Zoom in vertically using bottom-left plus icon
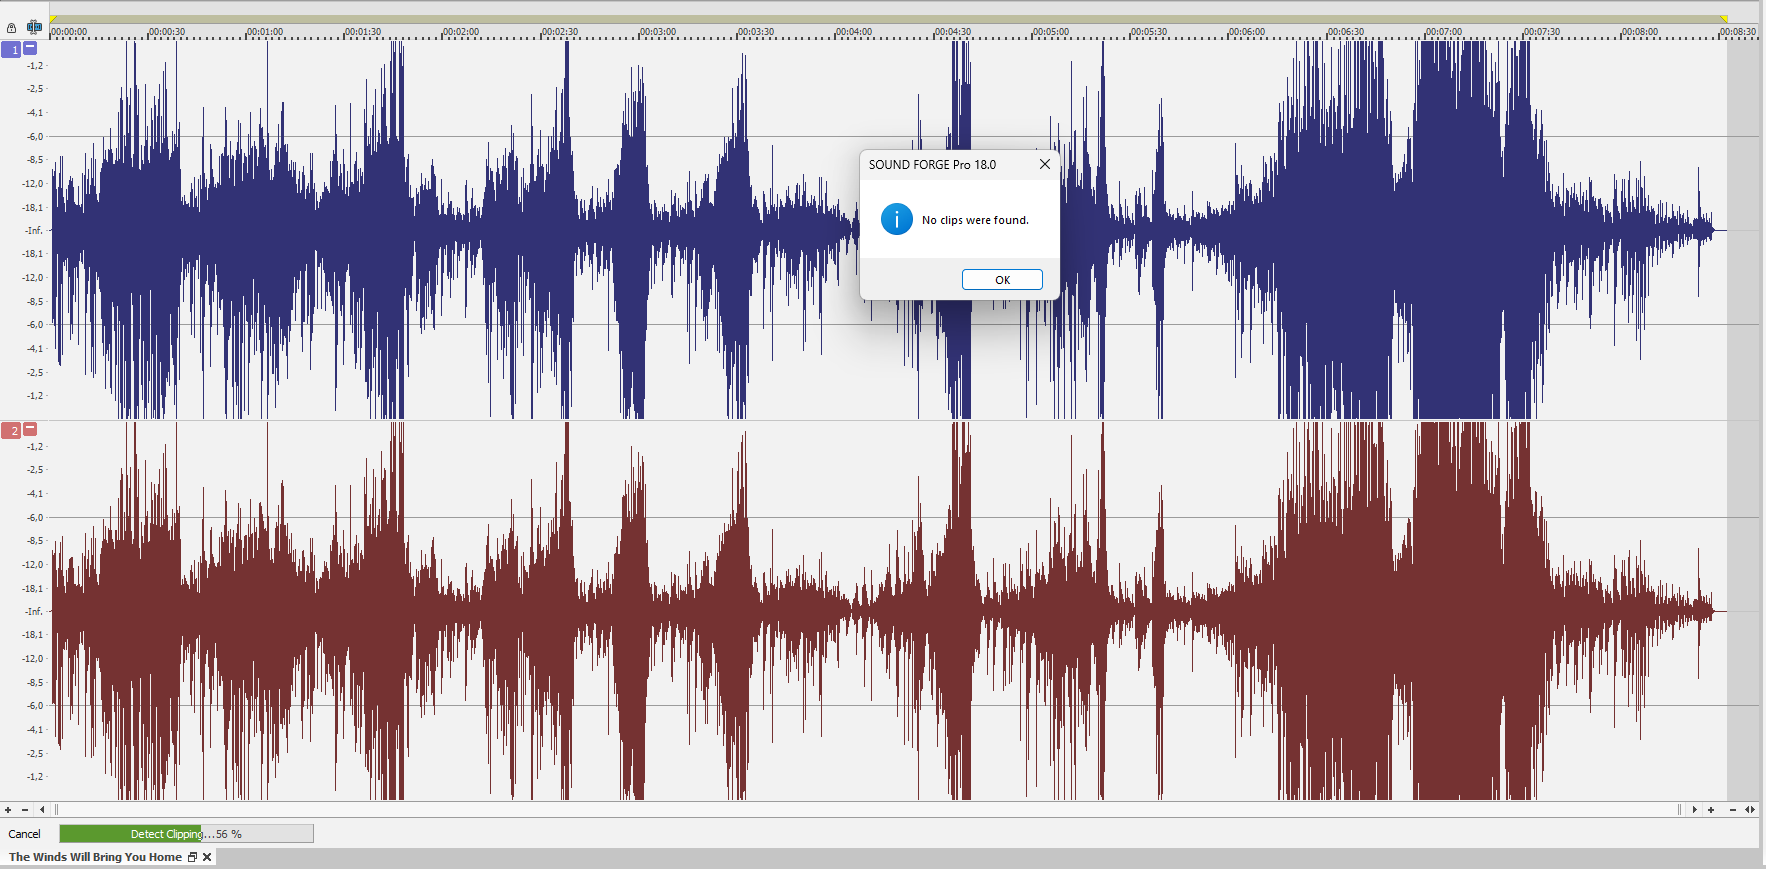The image size is (1766, 869). tap(8, 810)
